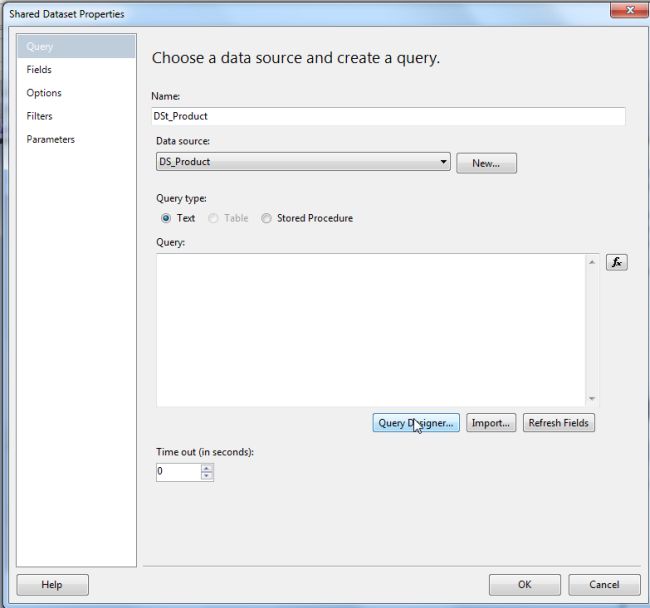
Task: Click inside the Query text area
Action: coord(371,330)
